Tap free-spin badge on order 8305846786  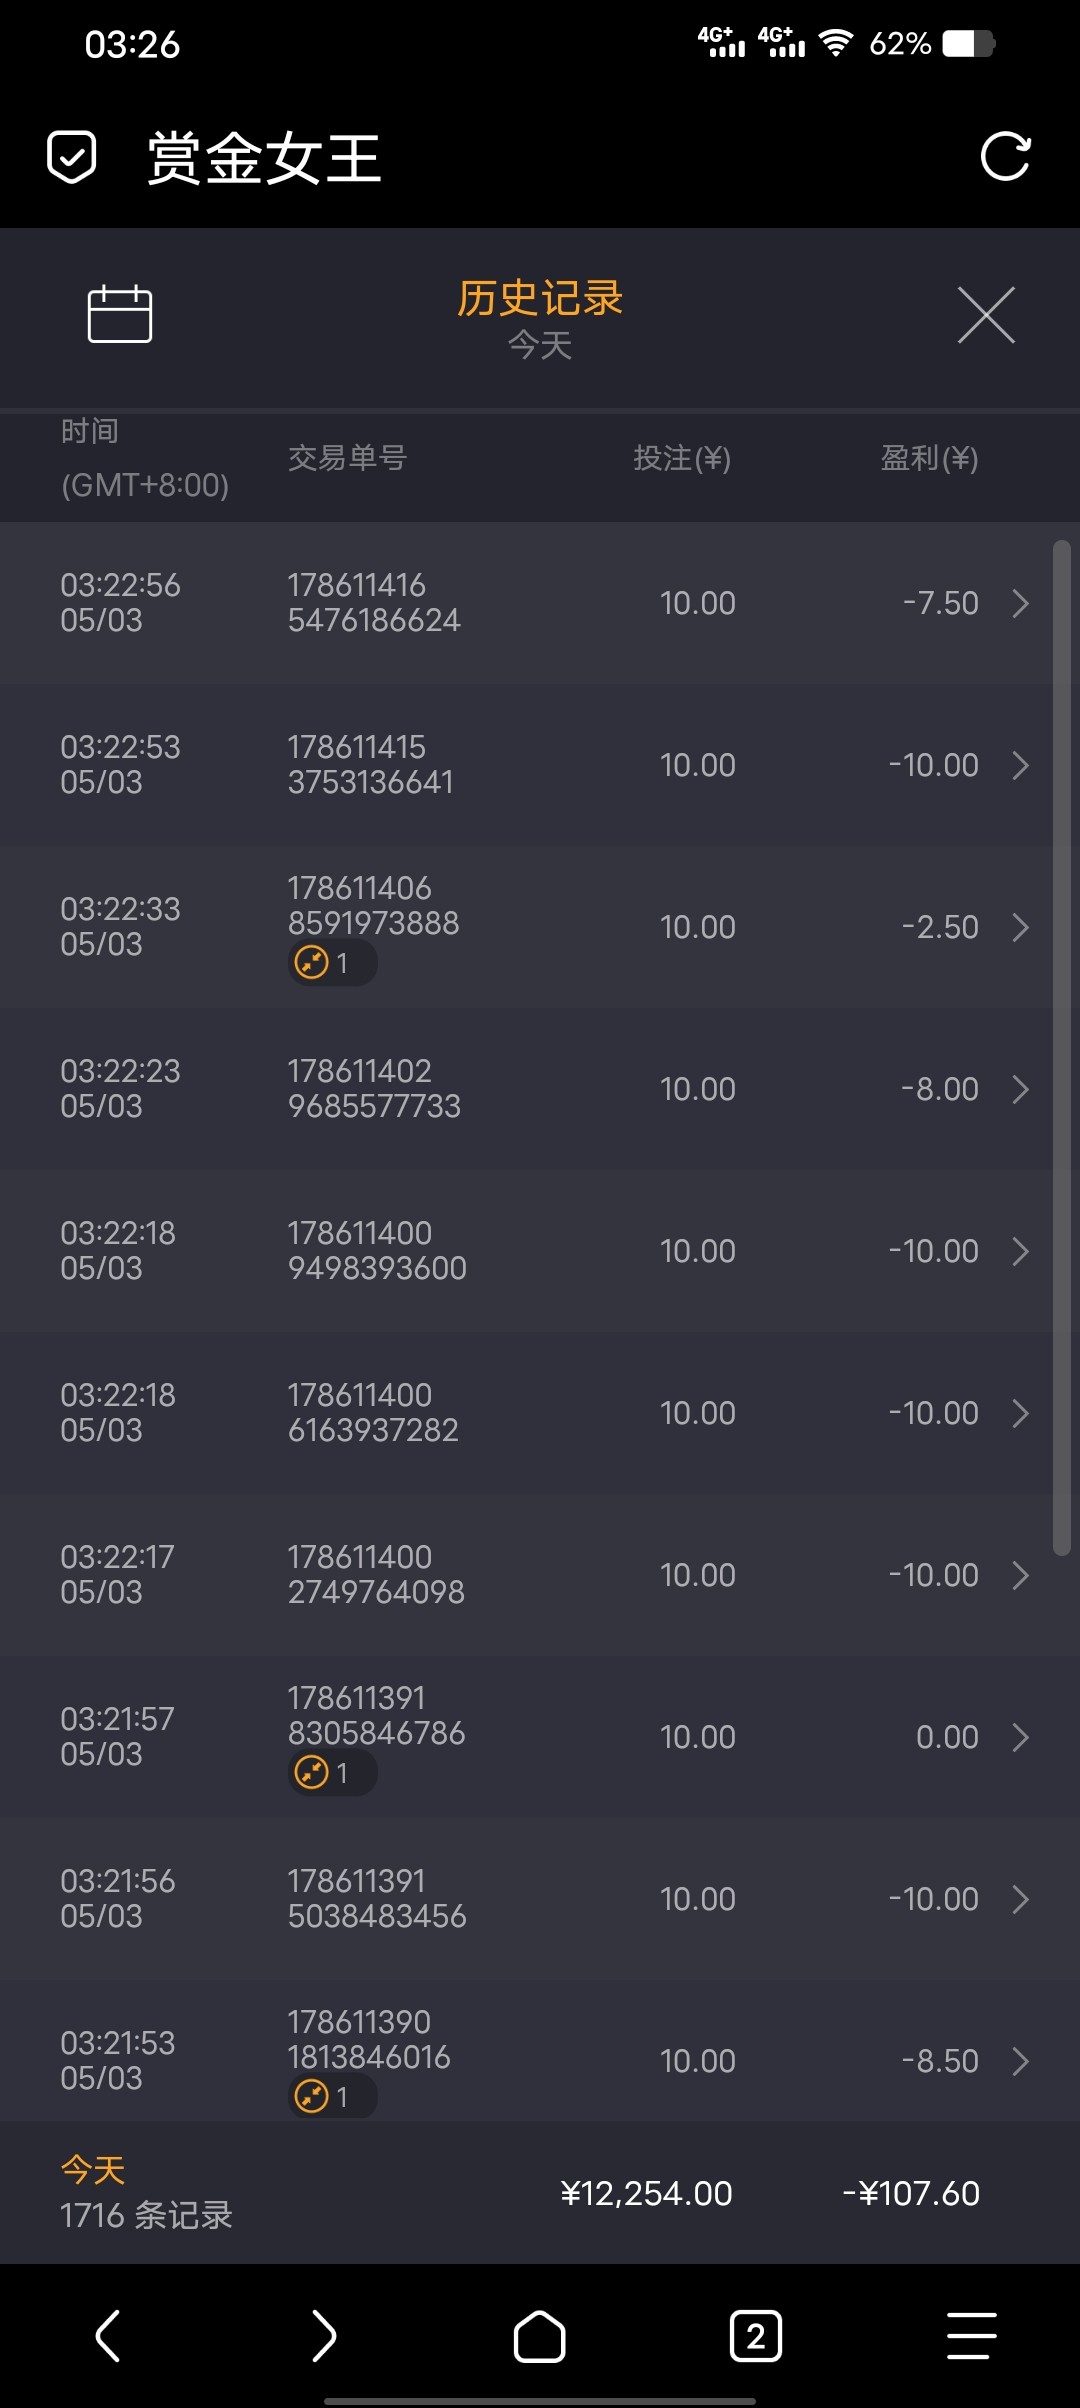332,1773
